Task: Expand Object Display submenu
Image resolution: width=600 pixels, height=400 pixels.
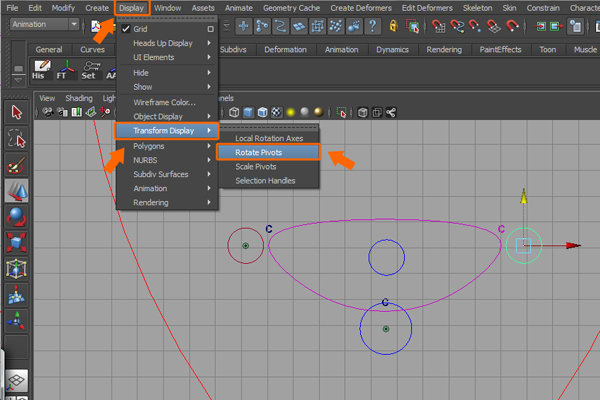Action: [x=167, y=116]
